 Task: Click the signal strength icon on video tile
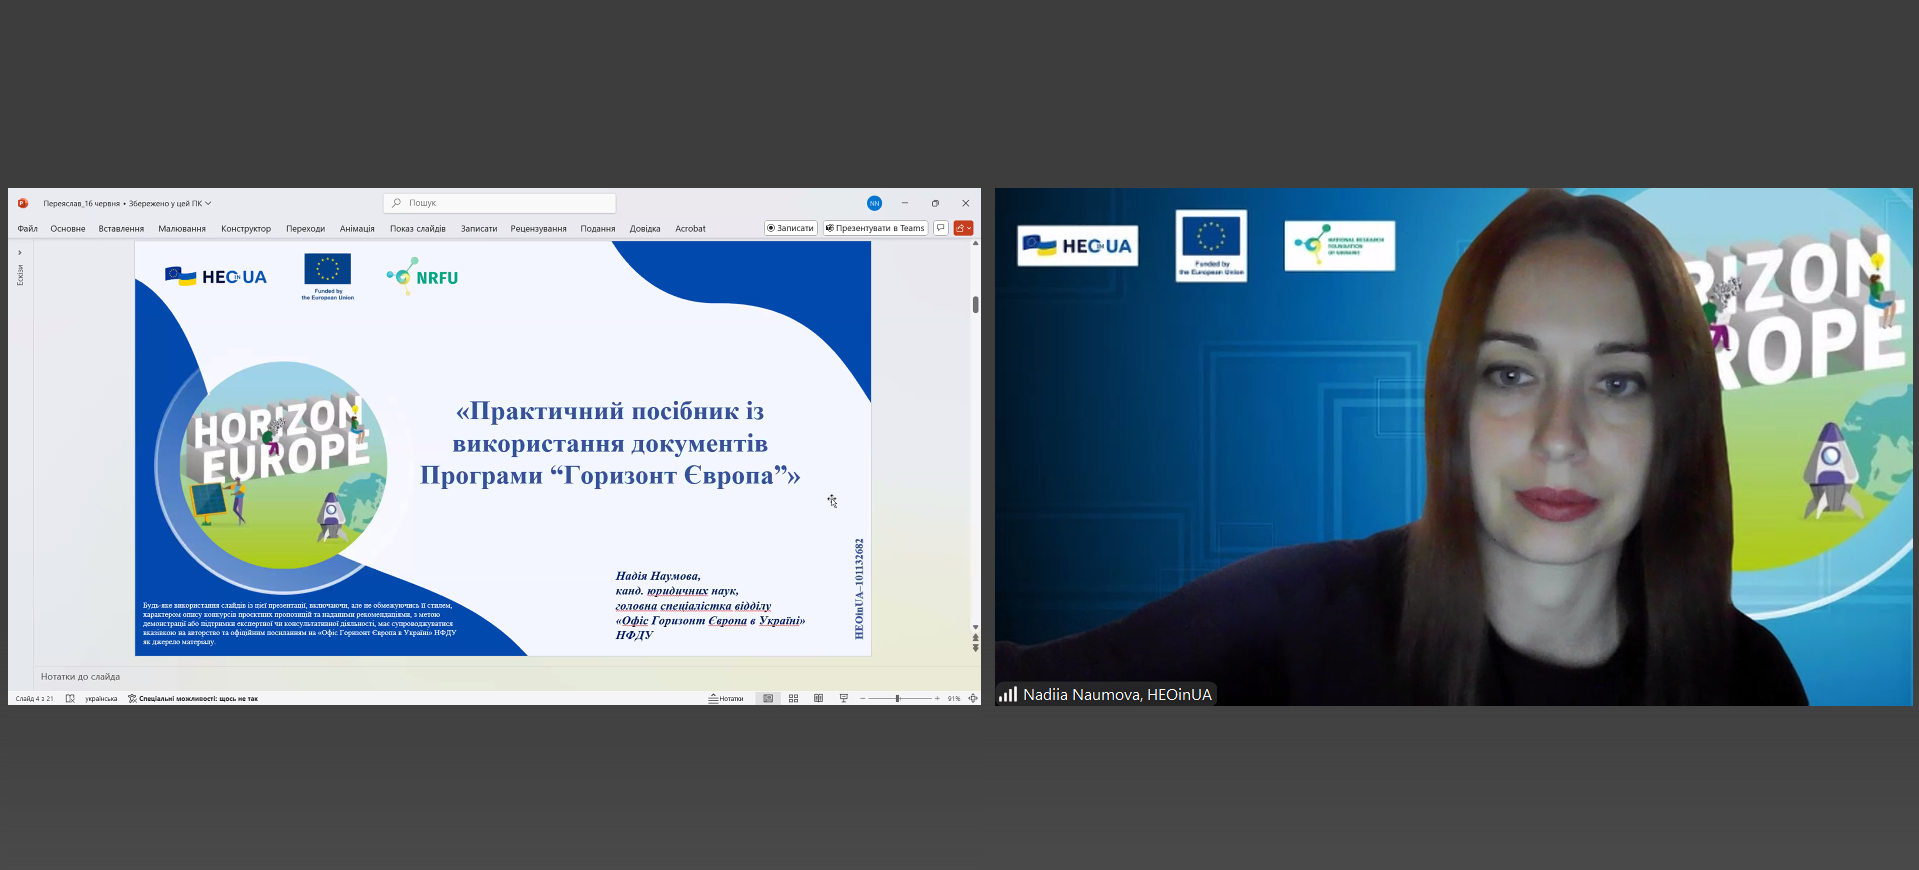click(x=1008, y=694)
